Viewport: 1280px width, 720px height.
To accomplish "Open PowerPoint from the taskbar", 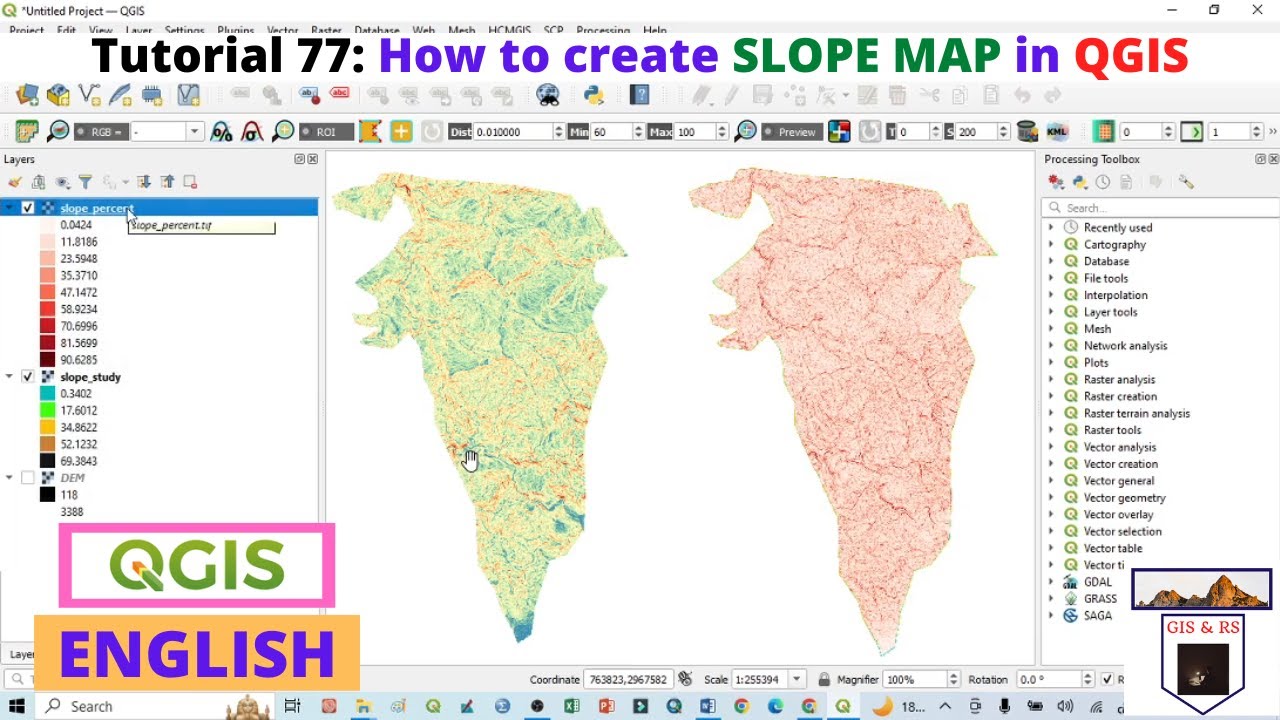I will 606,706.
